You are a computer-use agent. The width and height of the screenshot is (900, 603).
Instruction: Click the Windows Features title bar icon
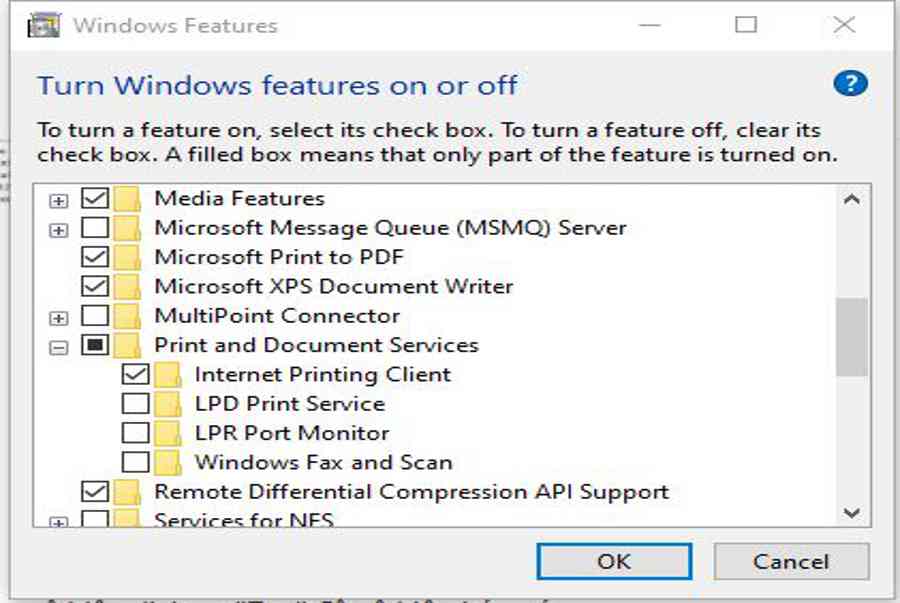44,25
